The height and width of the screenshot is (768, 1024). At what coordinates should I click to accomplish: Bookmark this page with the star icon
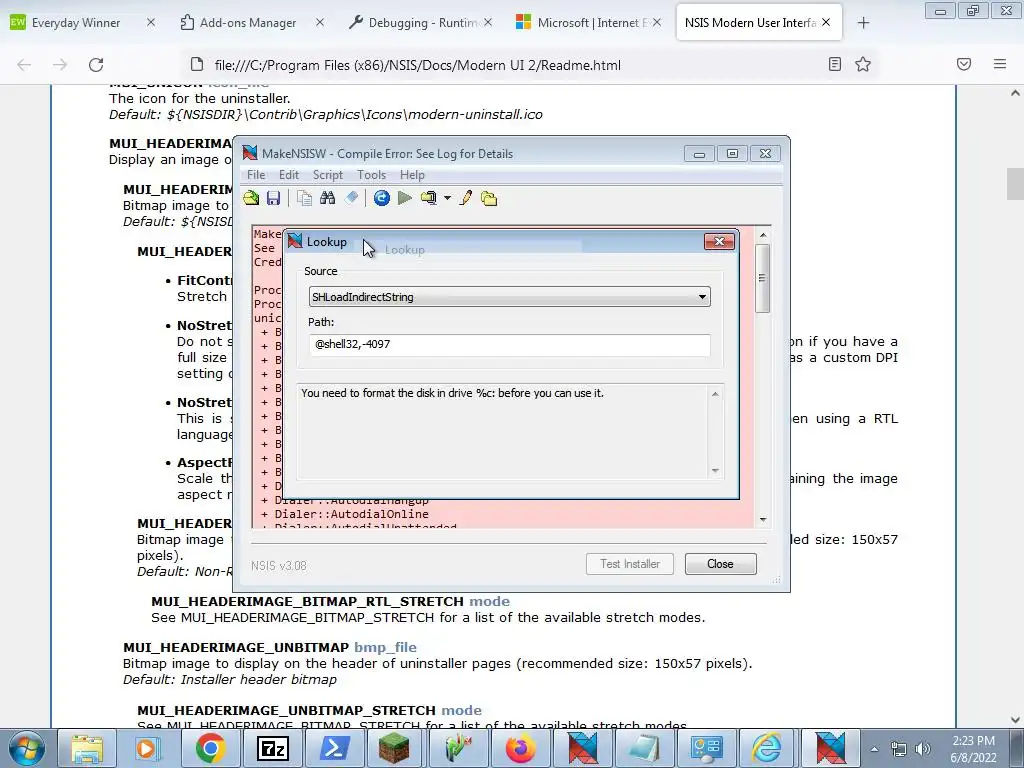pos(863,64)
